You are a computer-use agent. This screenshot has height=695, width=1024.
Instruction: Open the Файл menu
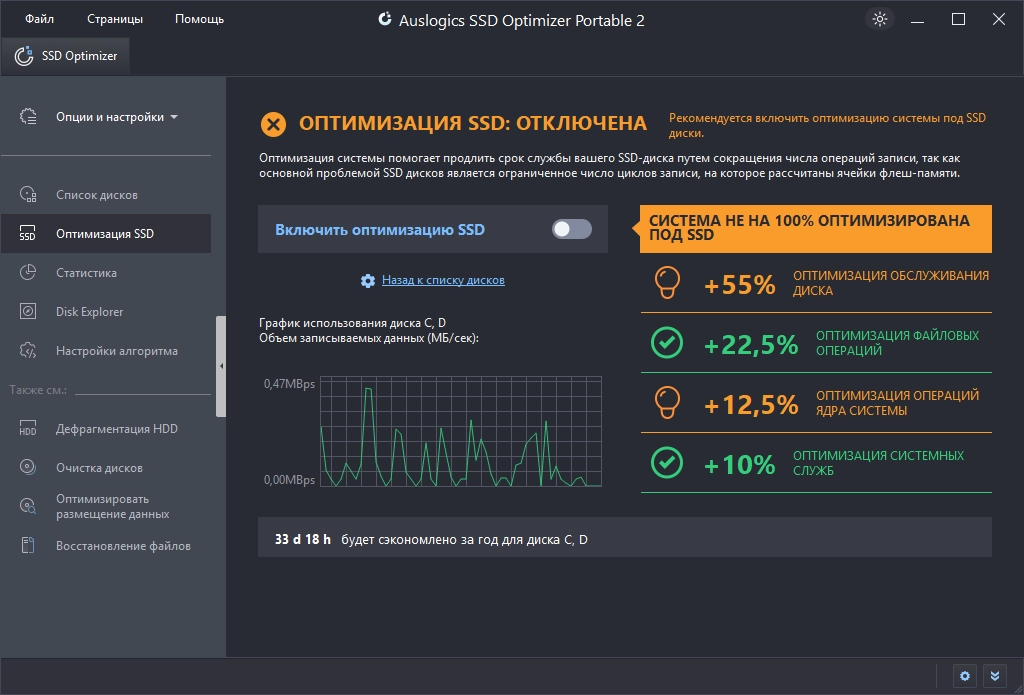click(x=39, y=19)
